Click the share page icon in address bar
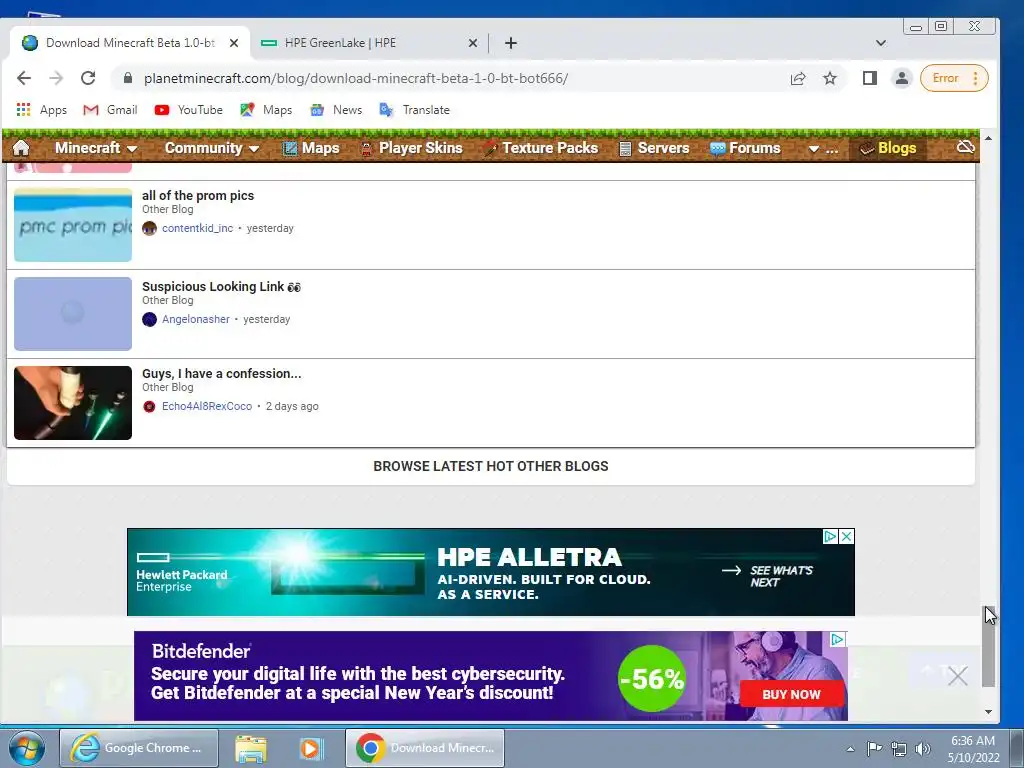 coord(798,78)
